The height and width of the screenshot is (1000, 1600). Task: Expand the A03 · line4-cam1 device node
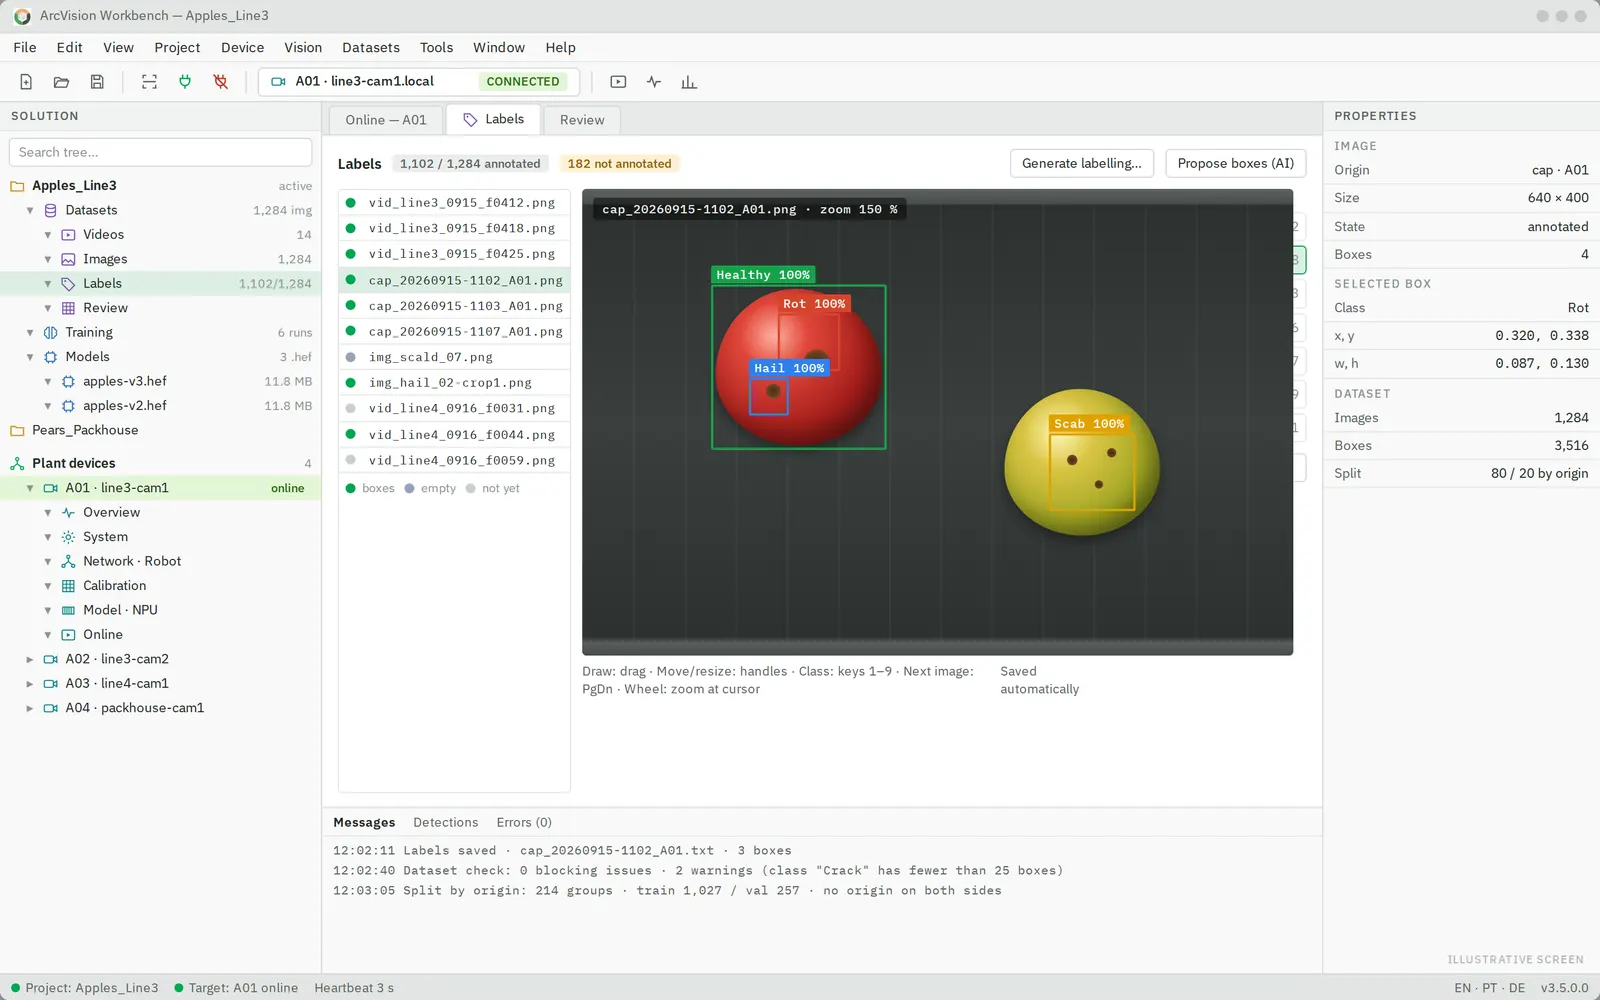pyautogui.click(x=30, y=684)
